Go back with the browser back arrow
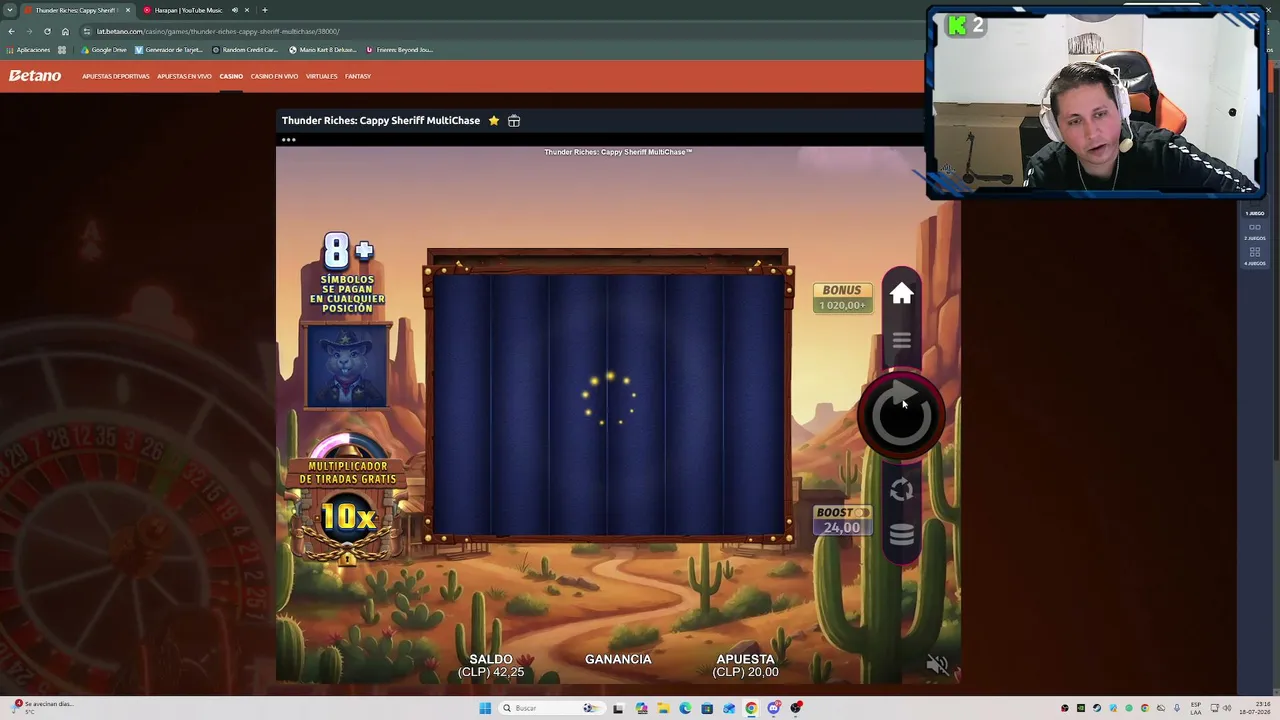Image resolution: width=1280 pixels, height=720 pixels. [11, 31]
